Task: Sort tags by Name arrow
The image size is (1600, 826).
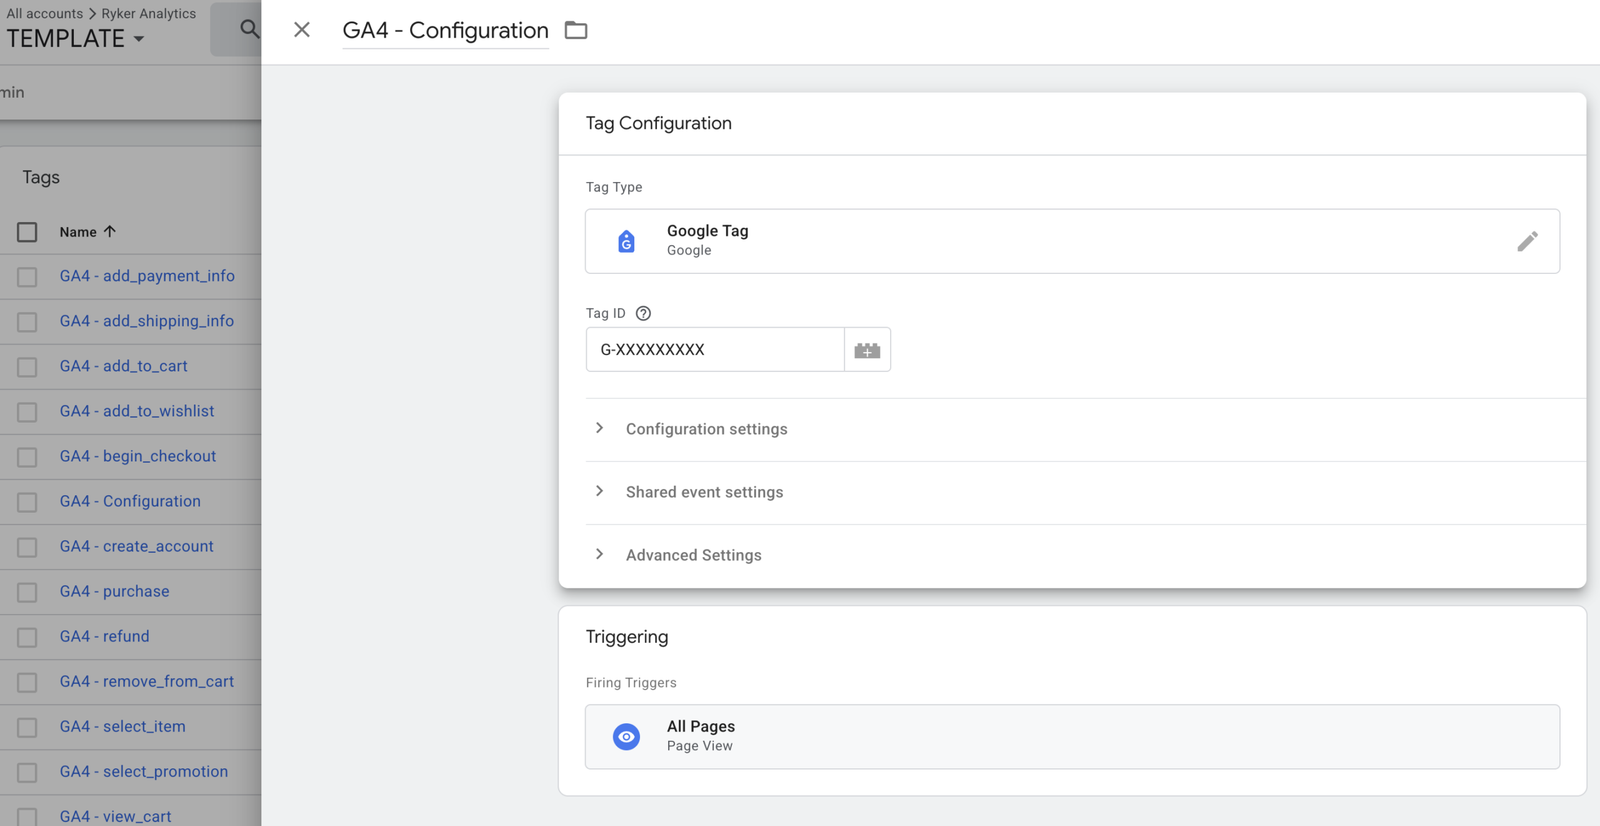Action: [x=110, y=231]
